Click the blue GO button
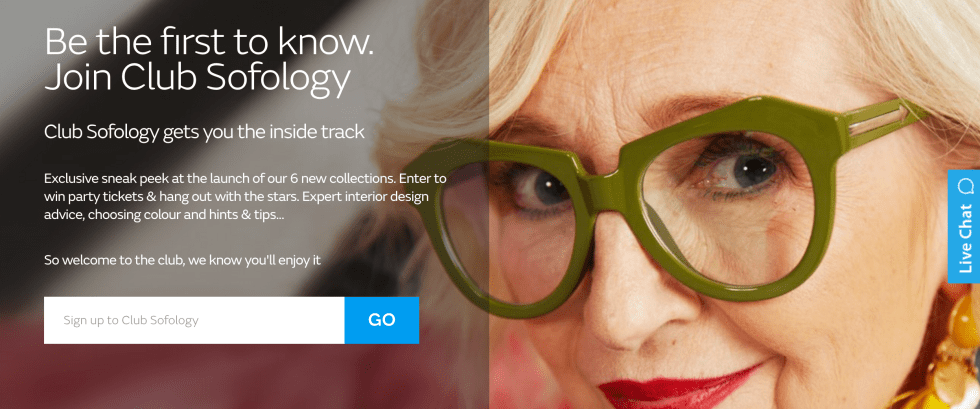The width and height of the screenshot is (980, 409). pyautogui.click(x=381, y=320)
